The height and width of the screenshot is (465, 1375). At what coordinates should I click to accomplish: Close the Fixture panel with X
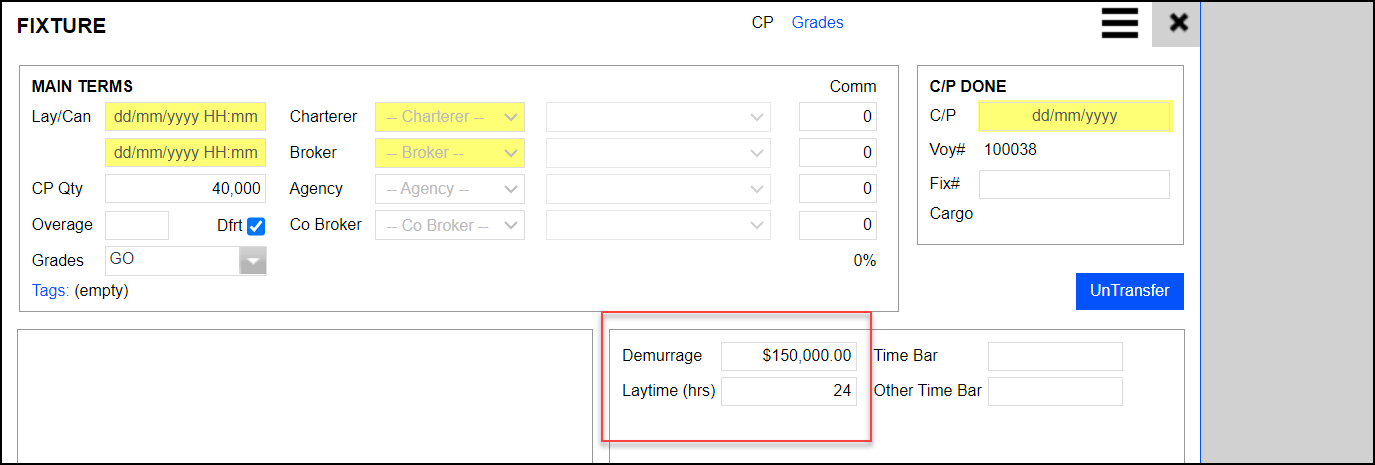click(1177, 23)
